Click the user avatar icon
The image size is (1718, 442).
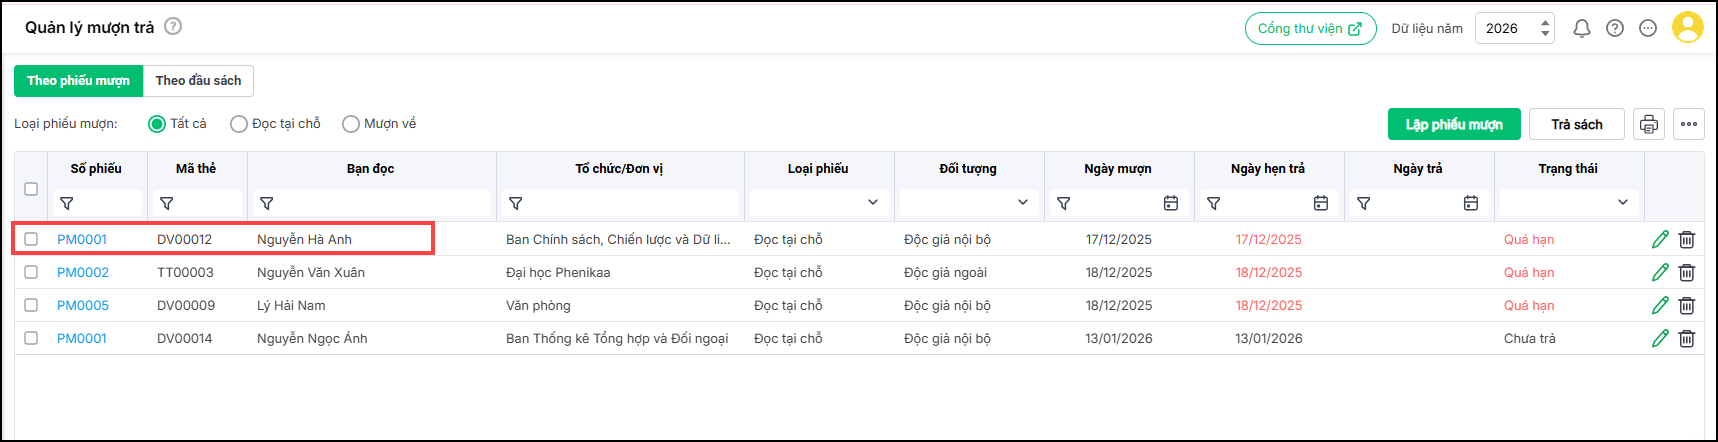point(1688,28)
